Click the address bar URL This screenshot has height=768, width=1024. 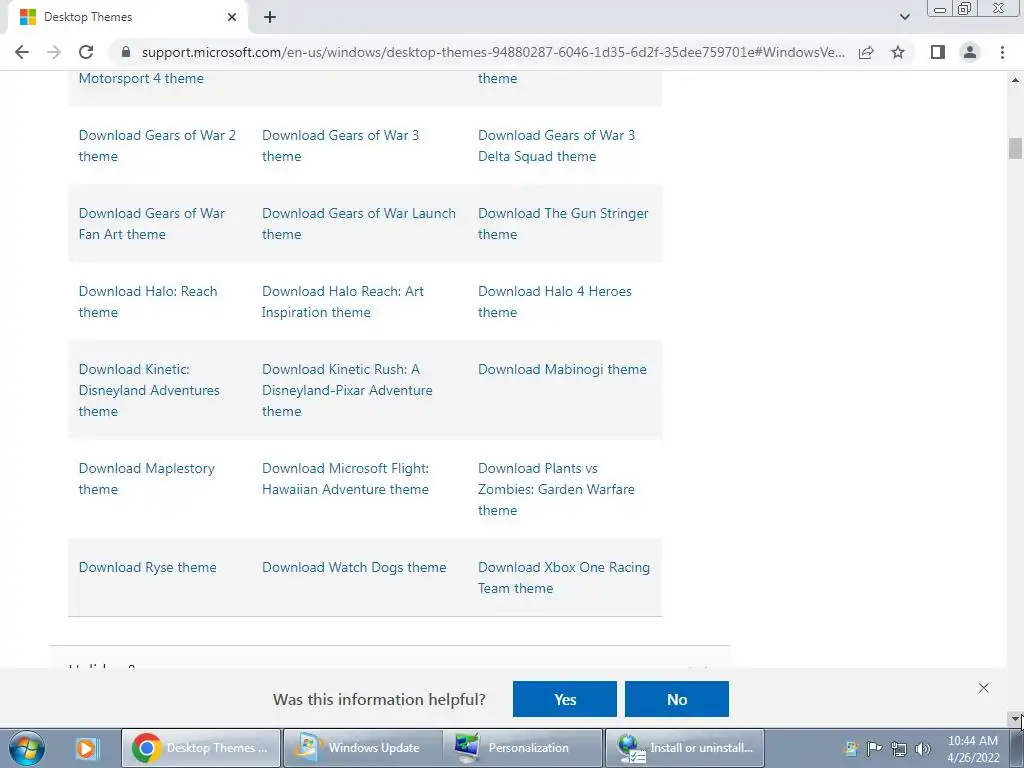(493, 52)
